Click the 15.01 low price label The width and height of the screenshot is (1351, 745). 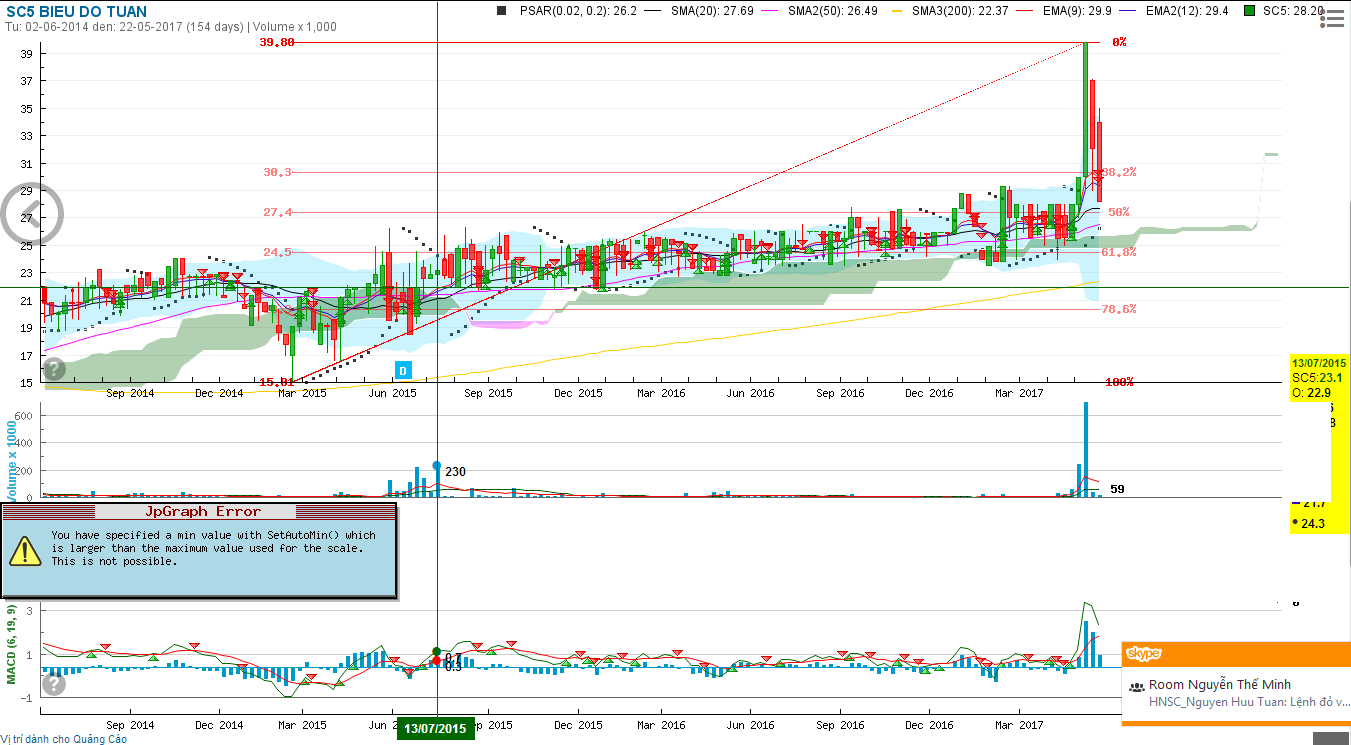click(276, 382)
